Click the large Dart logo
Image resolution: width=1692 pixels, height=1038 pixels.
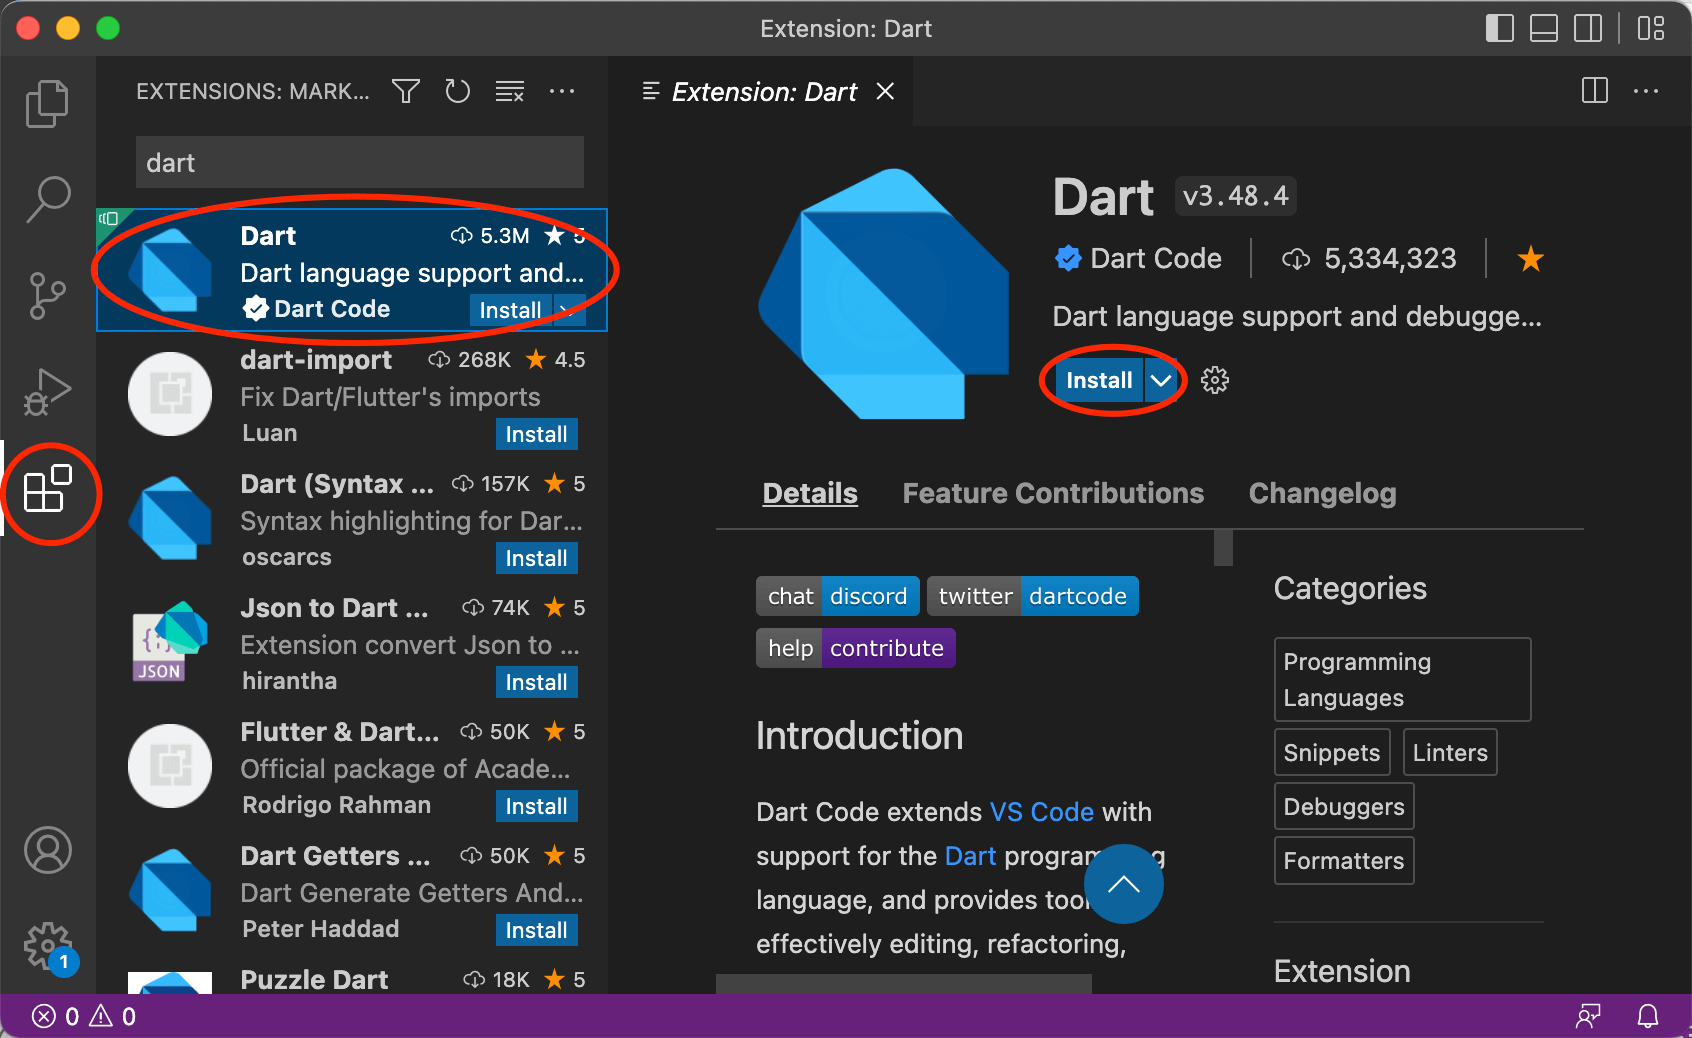(884, 294)
